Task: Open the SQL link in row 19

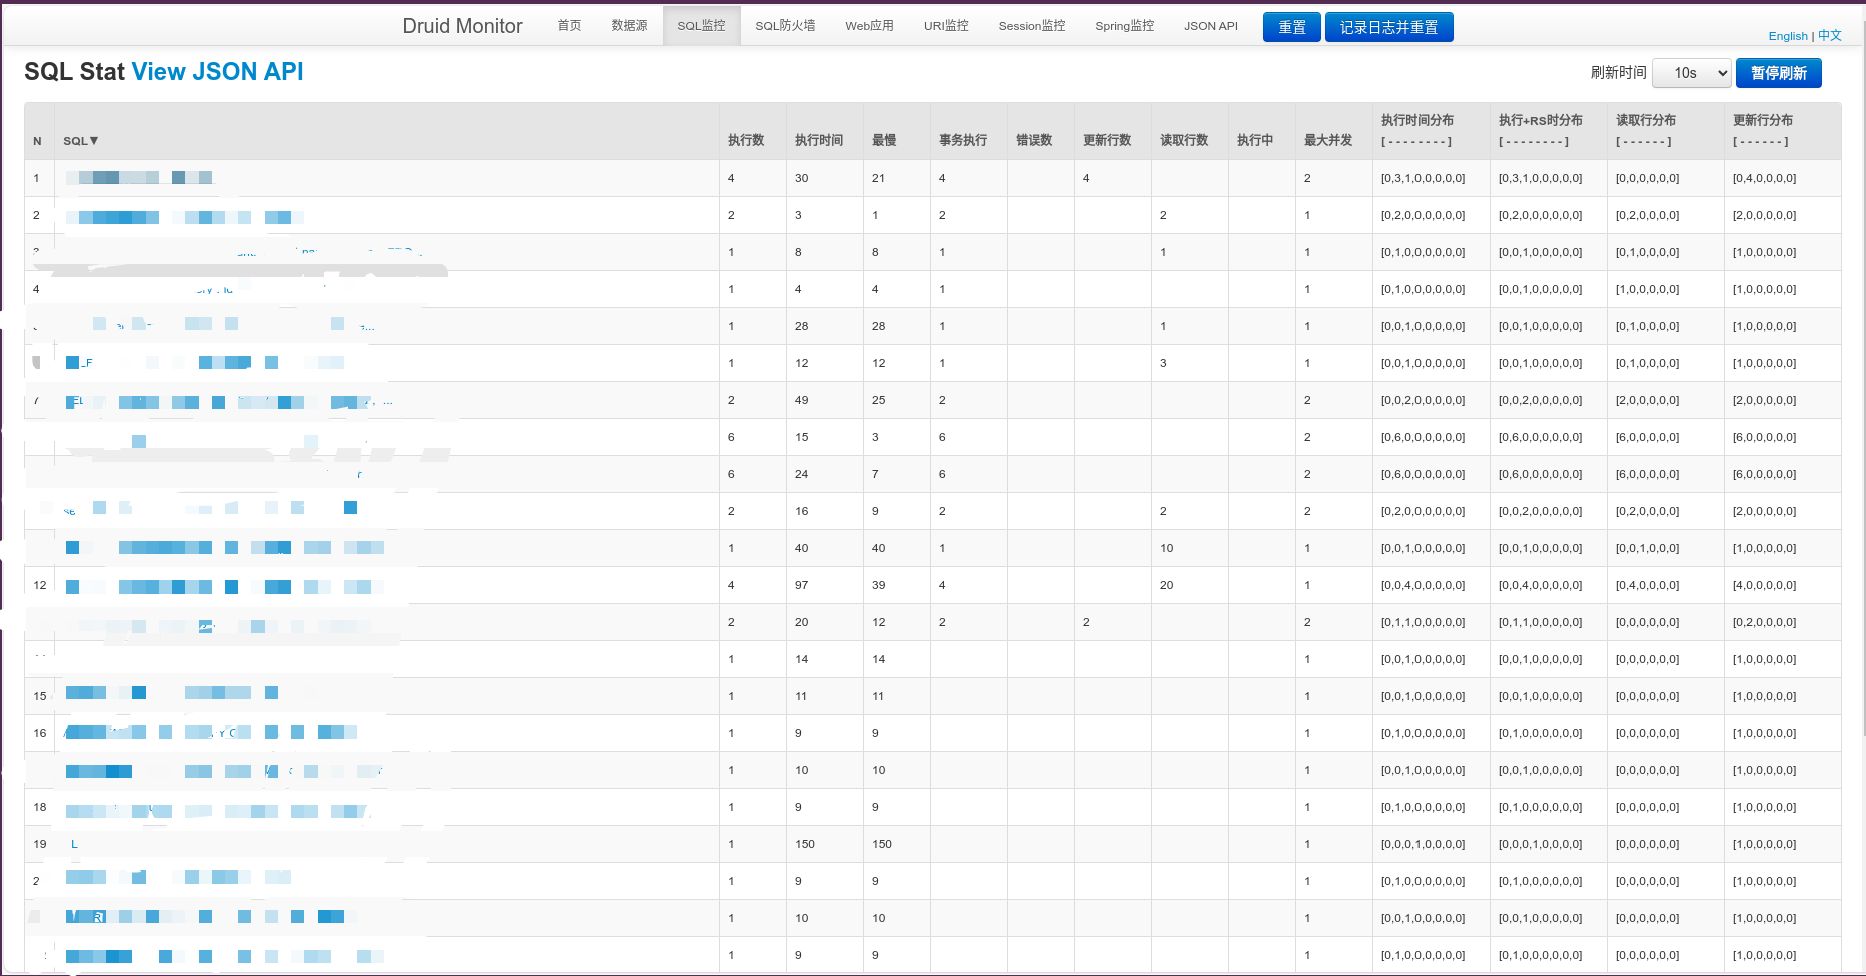Action: [x=74, y=844]
